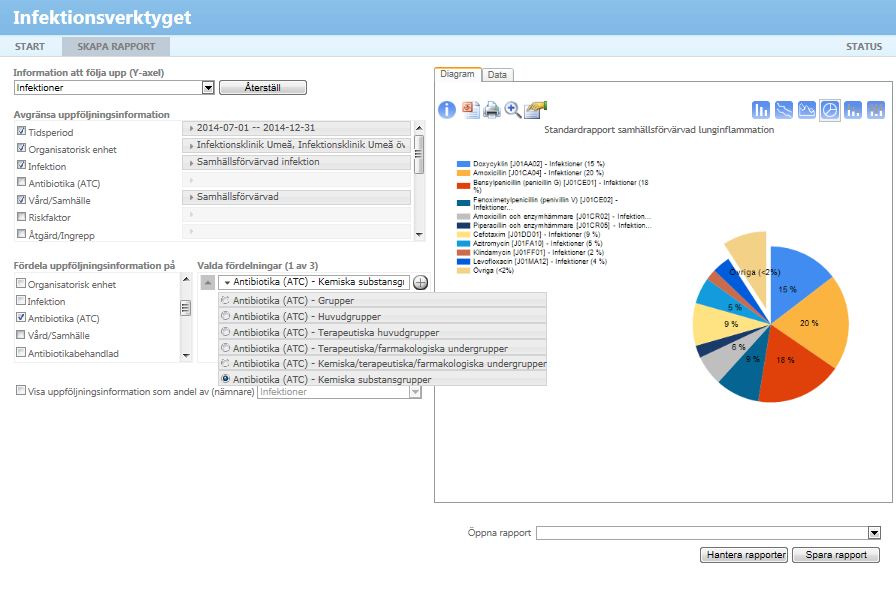Click the 20 % orange pie slice

tap(811, 323)
